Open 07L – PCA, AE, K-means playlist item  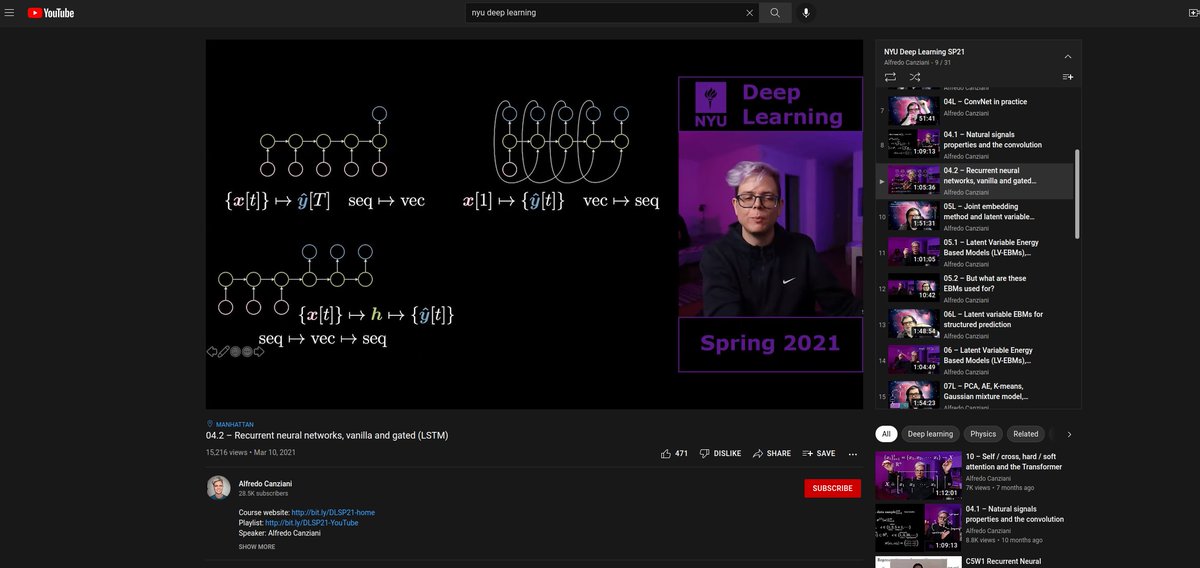(x=975, y=394)
